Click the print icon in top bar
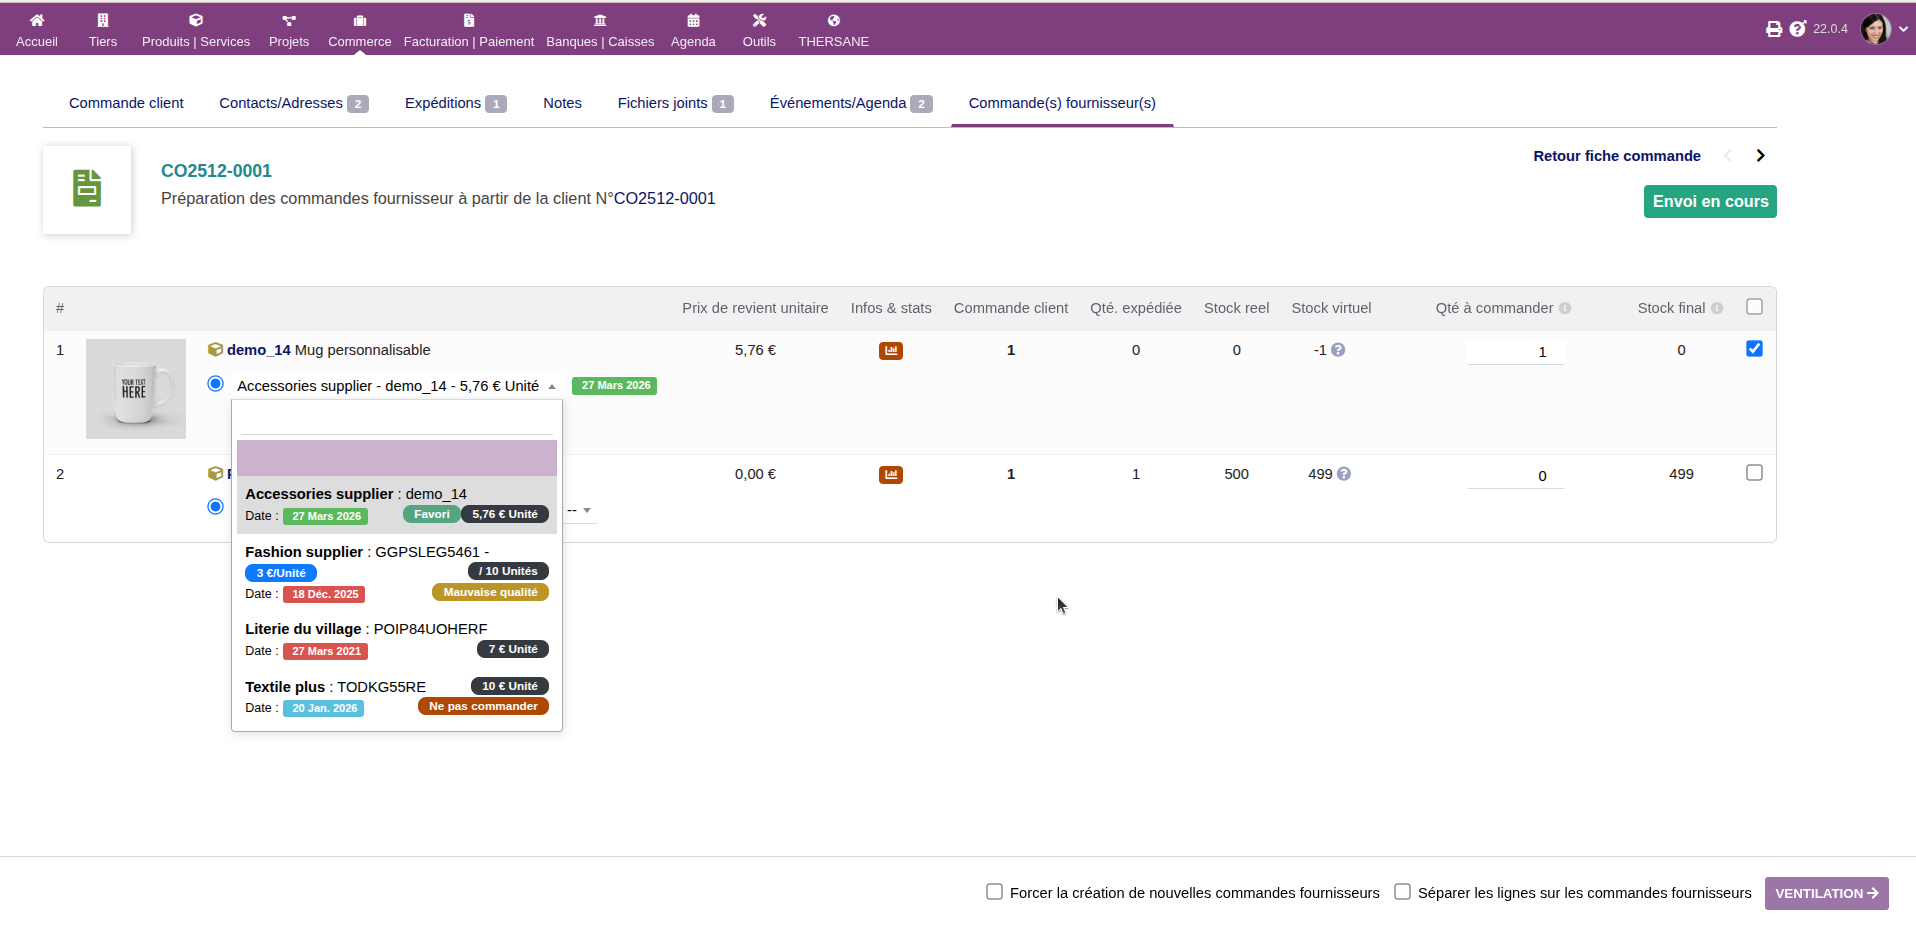This screenshot has width=1916, height=928. coord(1773,29)
